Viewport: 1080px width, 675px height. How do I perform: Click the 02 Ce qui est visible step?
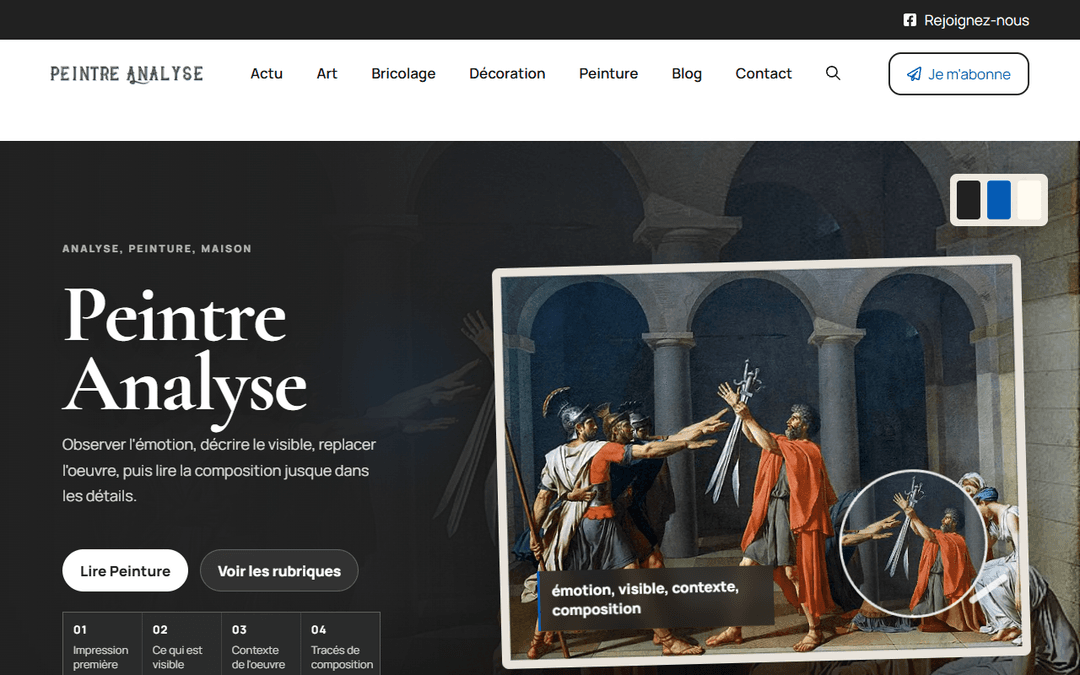[181, 645]
